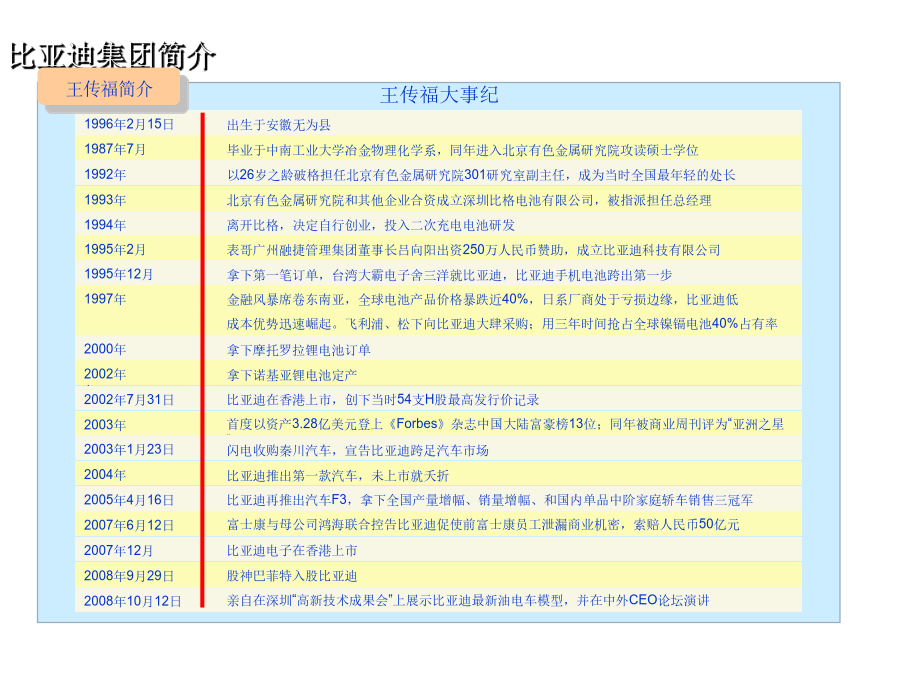Viewport: 900px width, 675px height.
Task: Select the date 1994年
Action: [x=105, y=224]
